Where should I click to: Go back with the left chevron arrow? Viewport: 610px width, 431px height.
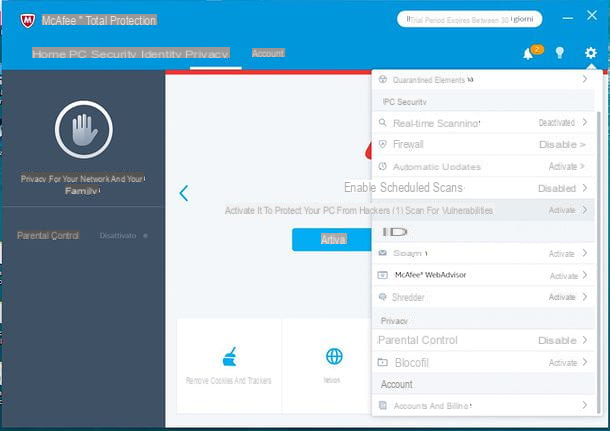point(184,193)
